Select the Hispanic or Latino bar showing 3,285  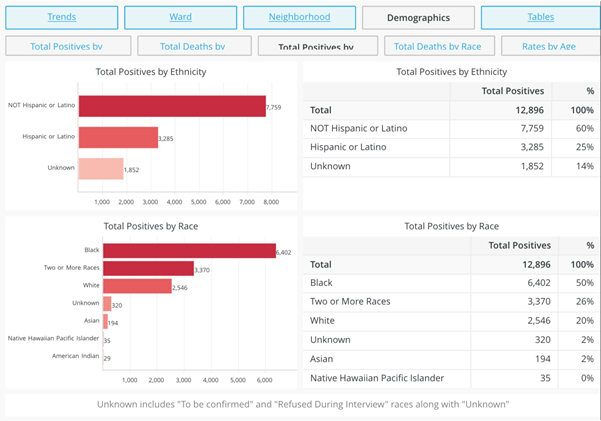[x=118, y=137]
